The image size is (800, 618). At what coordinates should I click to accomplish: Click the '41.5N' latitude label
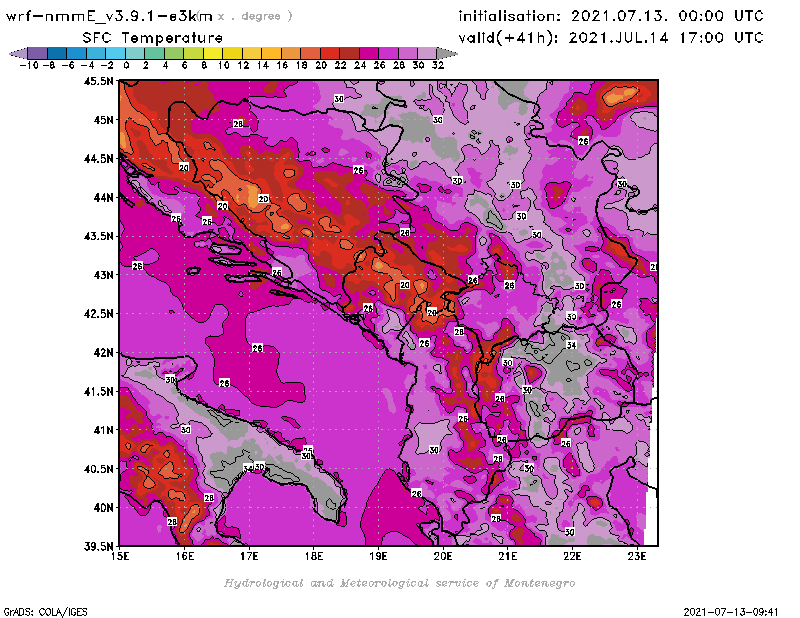coord(98,391)
